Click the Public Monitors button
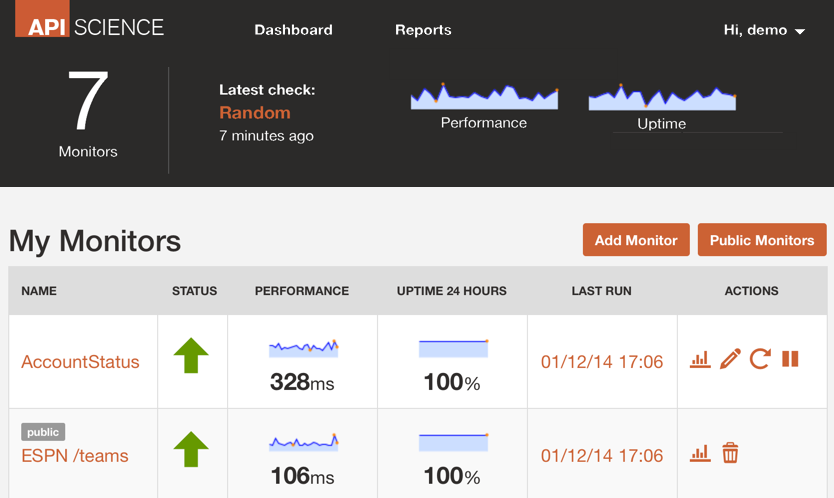834x498 pixels. pos(762,240)
